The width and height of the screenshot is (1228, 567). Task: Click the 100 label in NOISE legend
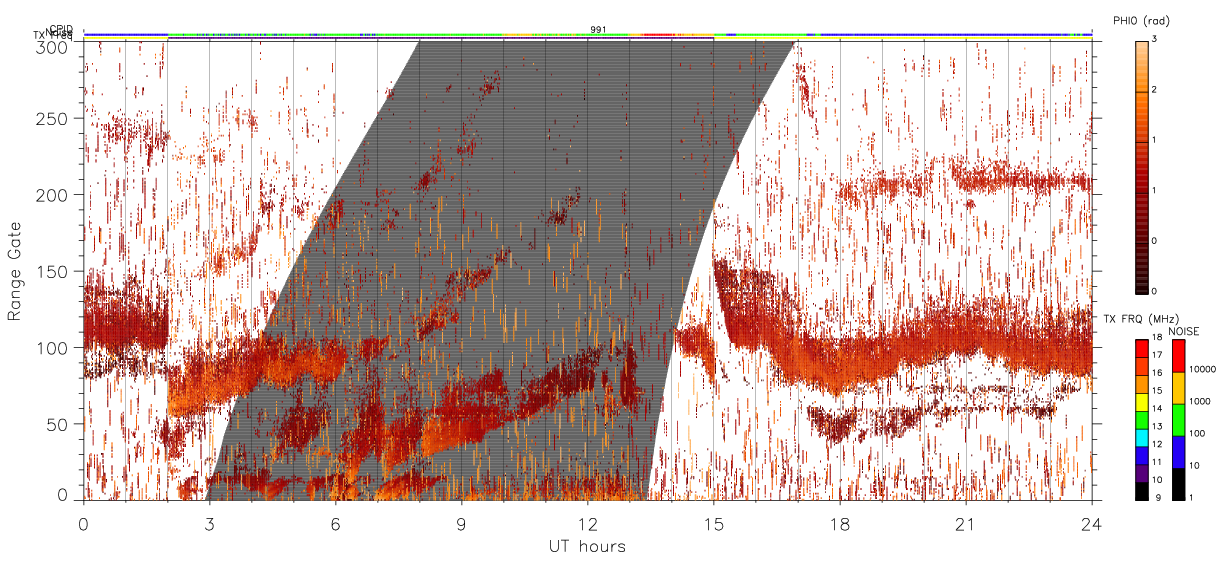pos(1199,435)
